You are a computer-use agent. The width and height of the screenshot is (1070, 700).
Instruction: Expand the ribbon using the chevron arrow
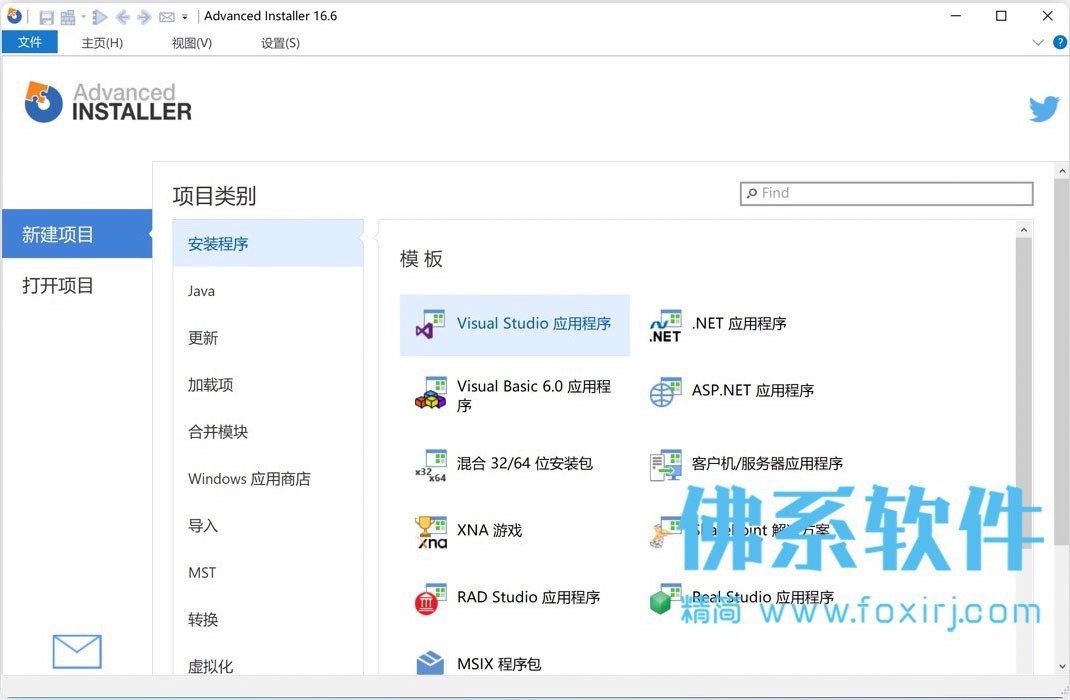(x=1037, y=43)
